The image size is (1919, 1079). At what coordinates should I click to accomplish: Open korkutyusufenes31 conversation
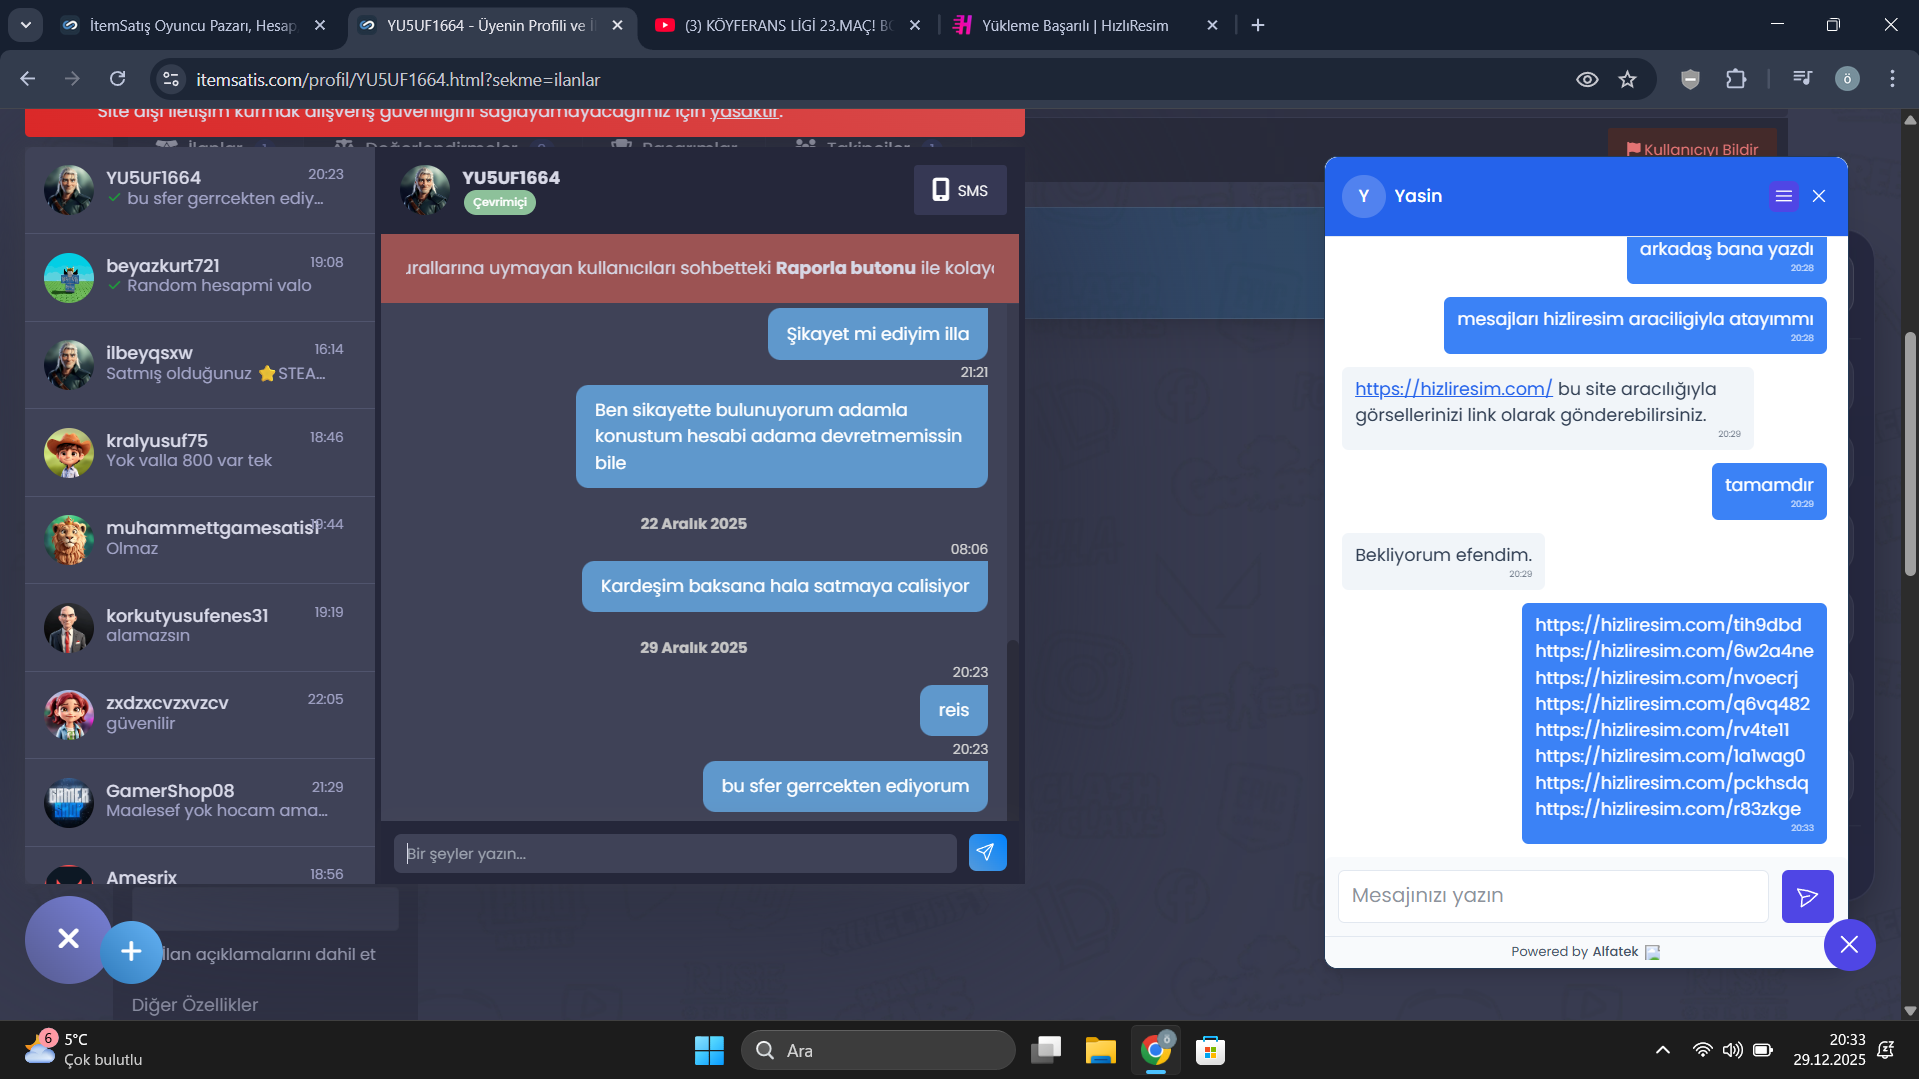[x=200, y=627]
